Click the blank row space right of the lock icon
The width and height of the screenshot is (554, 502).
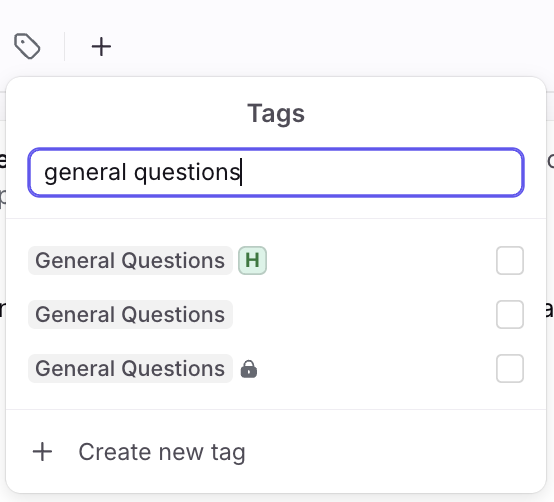point(376,368)
